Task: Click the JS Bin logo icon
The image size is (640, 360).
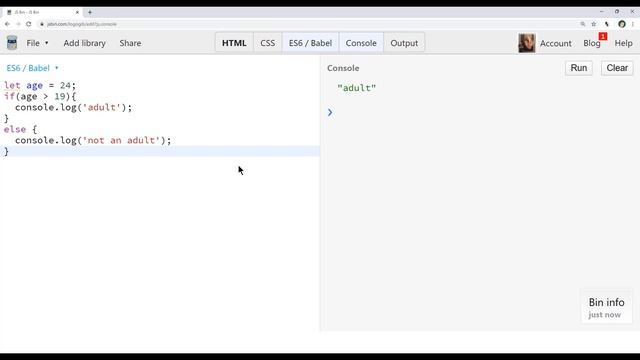Action: 12,43
